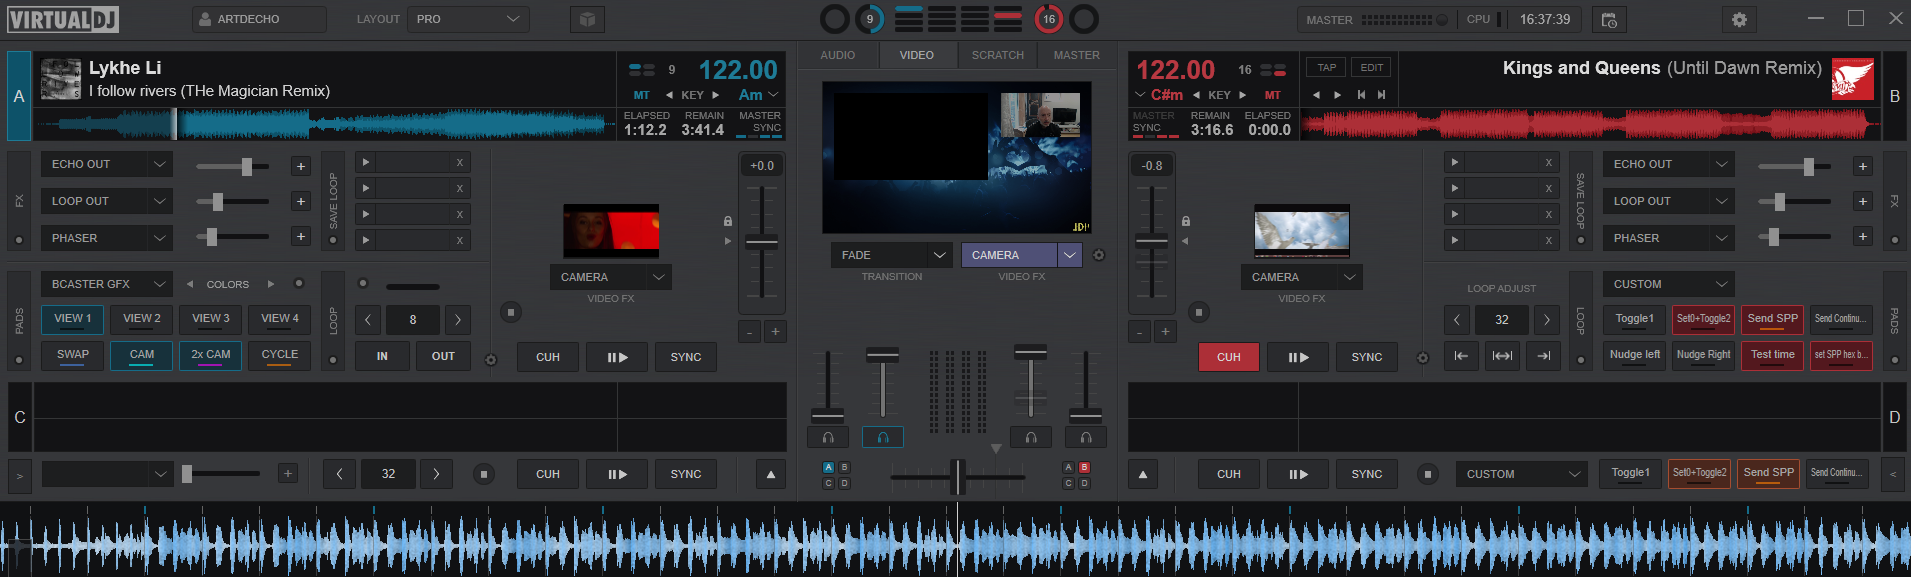Open video FX settings gear beside center CAMERA
Viewport: 1911px width, 577px height.
[1099, 255]
